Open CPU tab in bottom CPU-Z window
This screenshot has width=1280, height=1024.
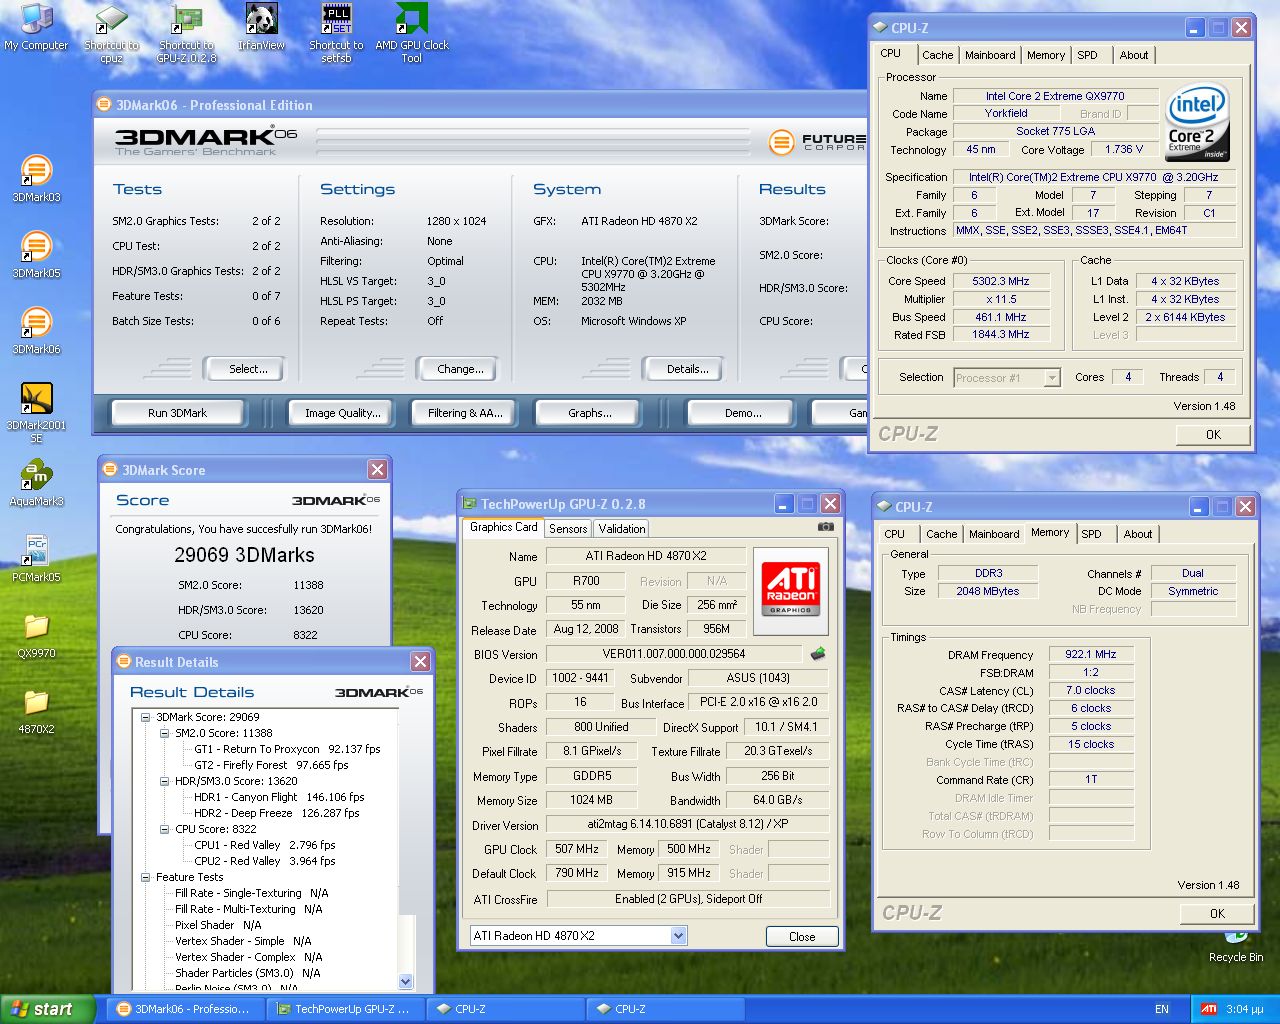(x=895, y=534)
